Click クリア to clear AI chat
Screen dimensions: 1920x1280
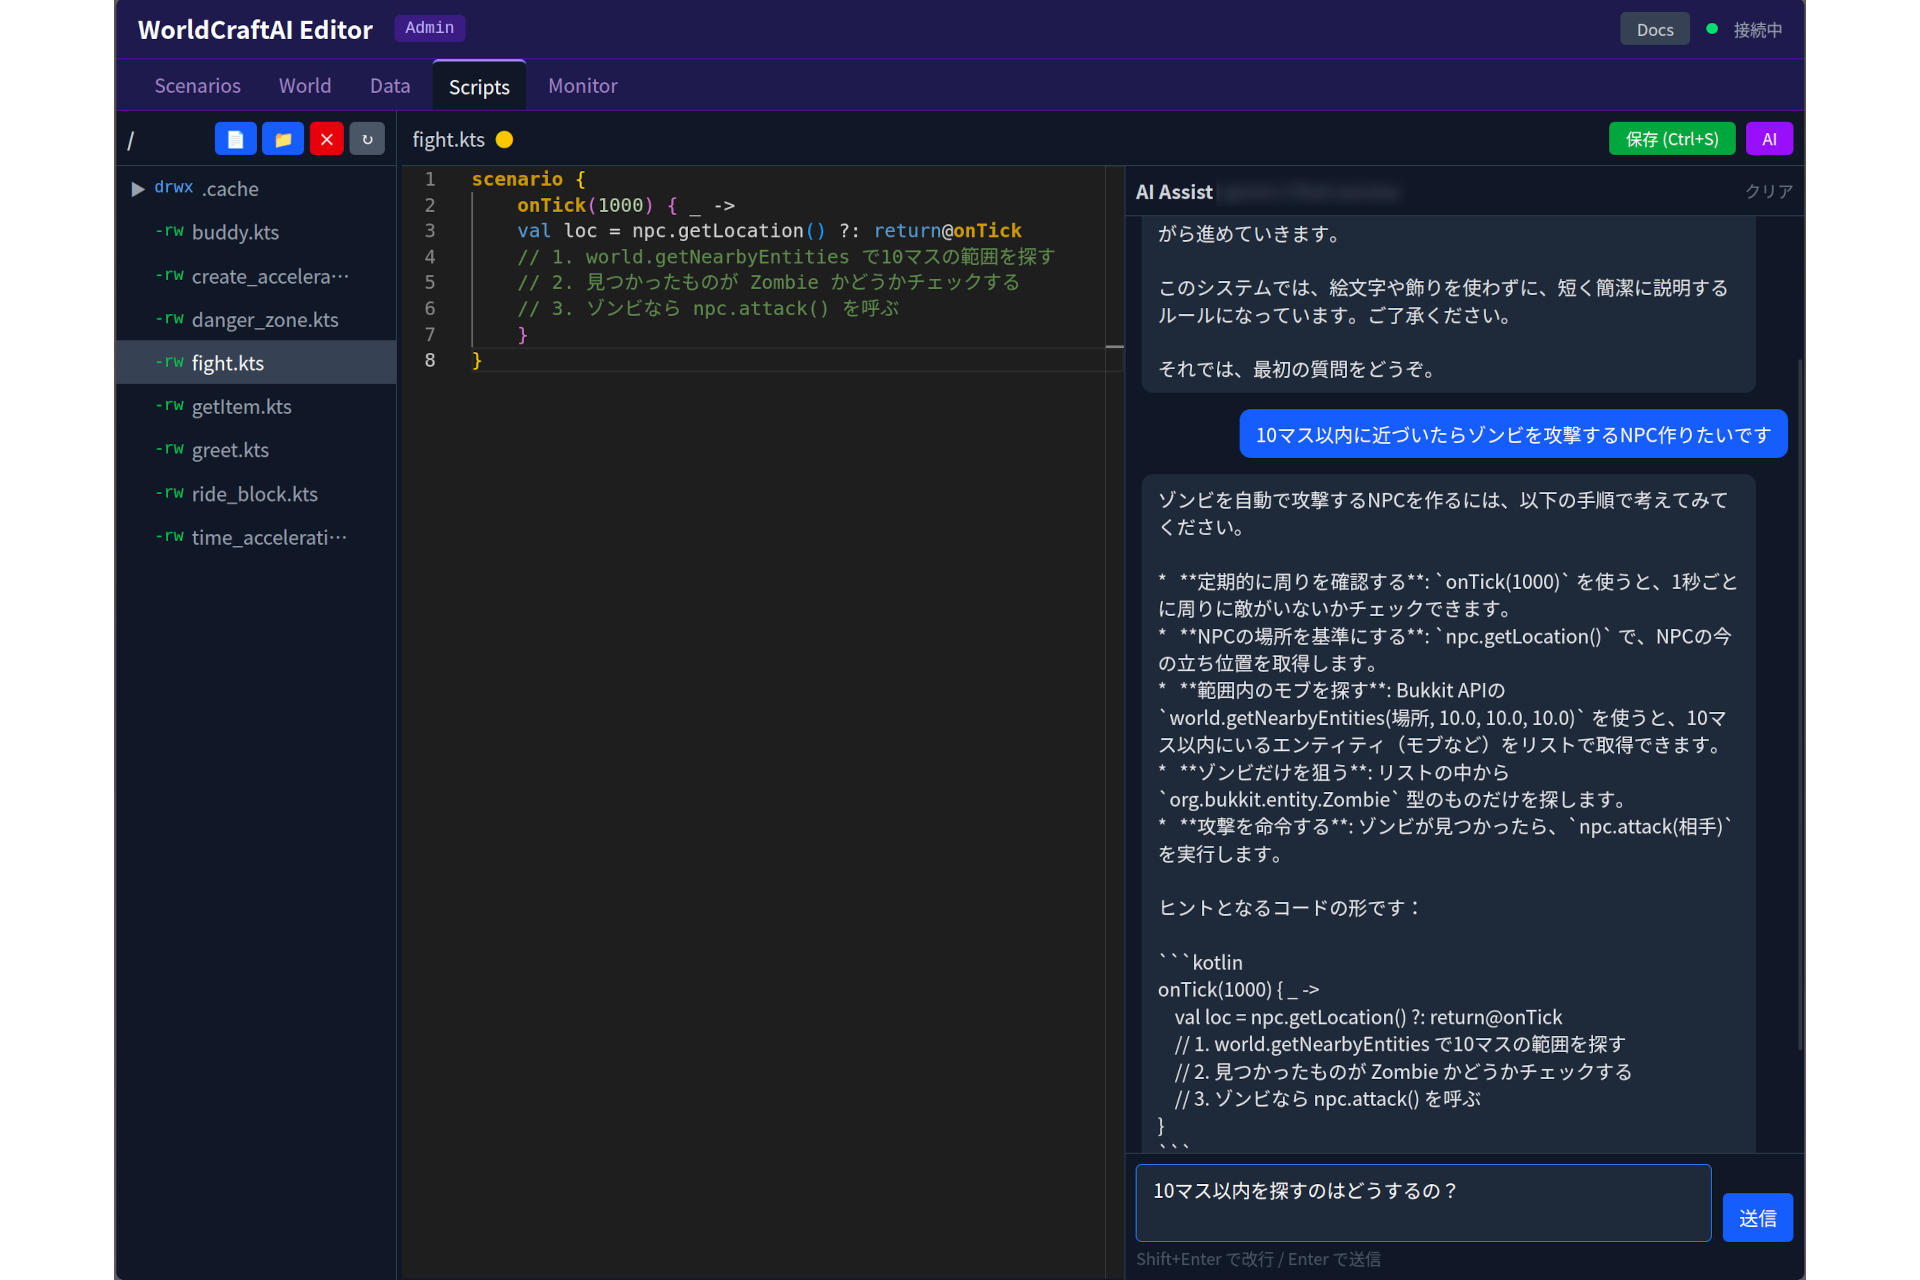coord(1768,191)
